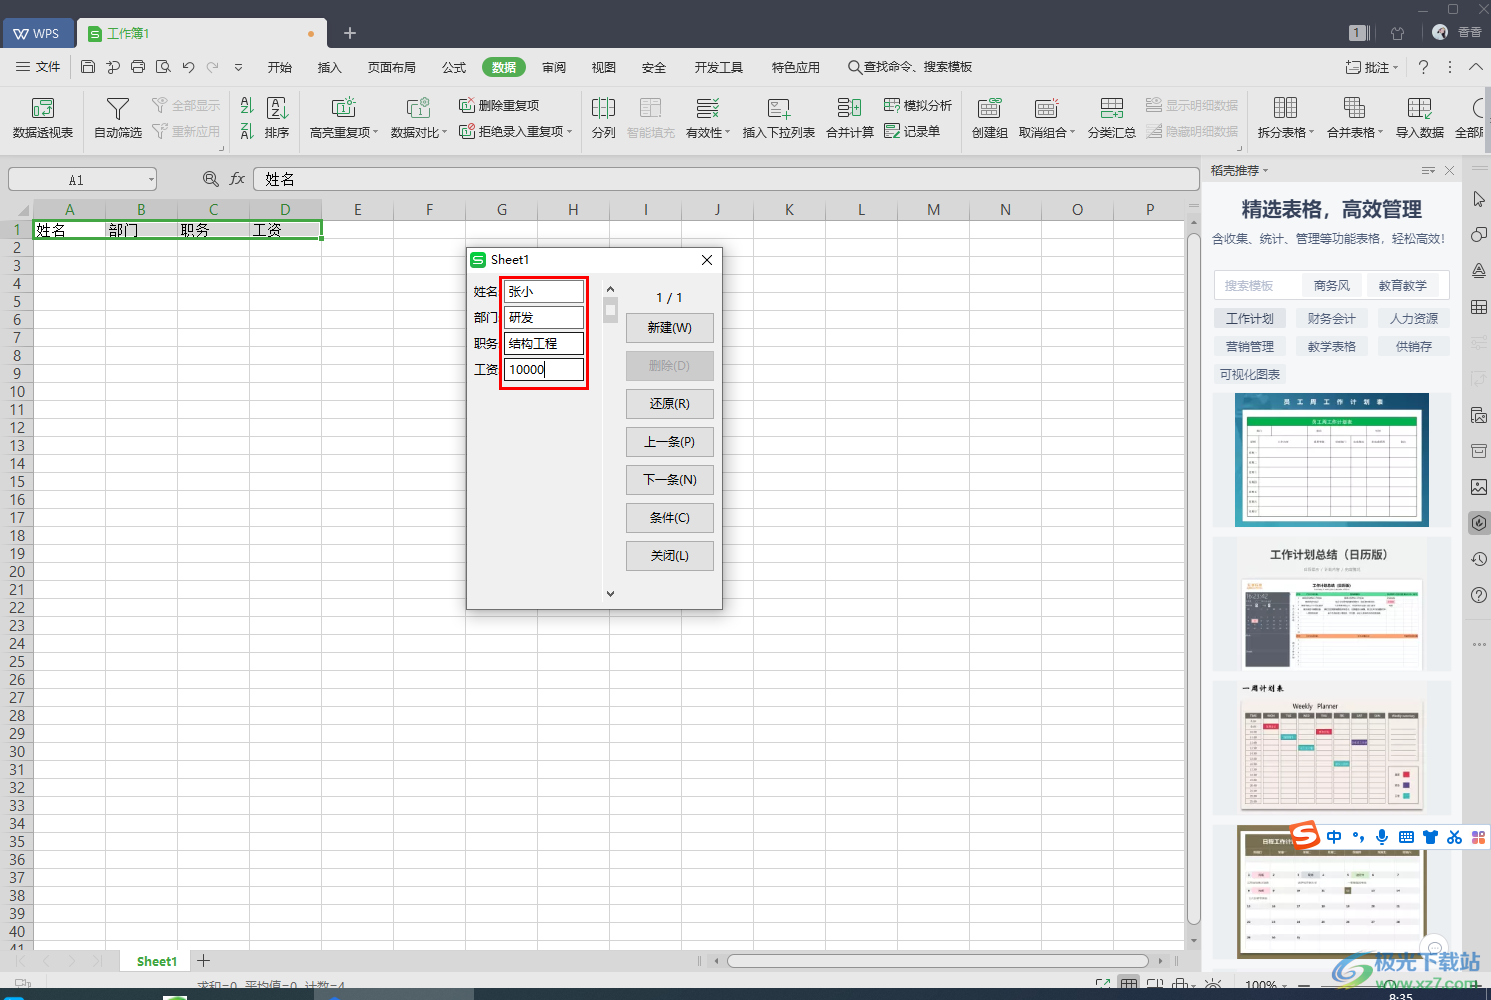Image resolution: width=1491 pixels, height=1000 pixels.
Task: Select the 教育教学 template tag
Action: tap(1403, 286)
